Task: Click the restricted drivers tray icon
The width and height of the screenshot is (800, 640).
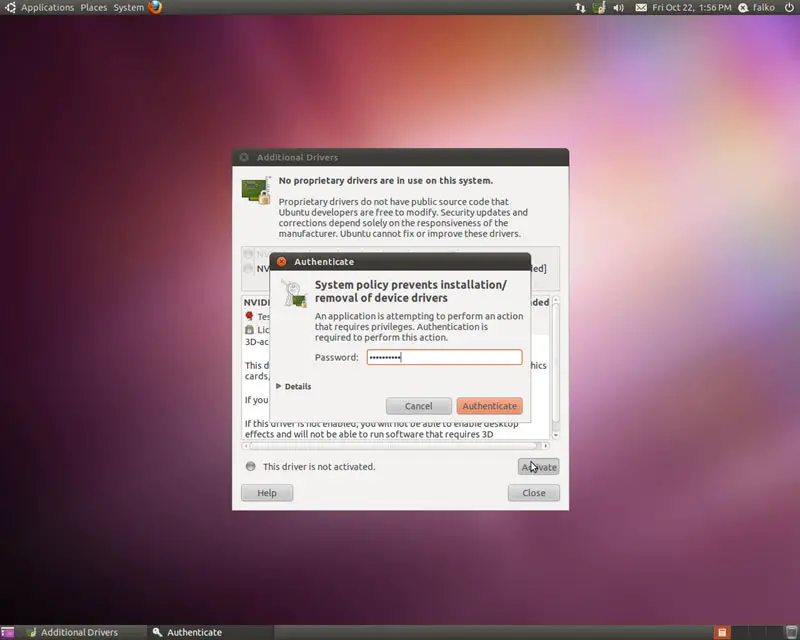Action: [598, 7]
